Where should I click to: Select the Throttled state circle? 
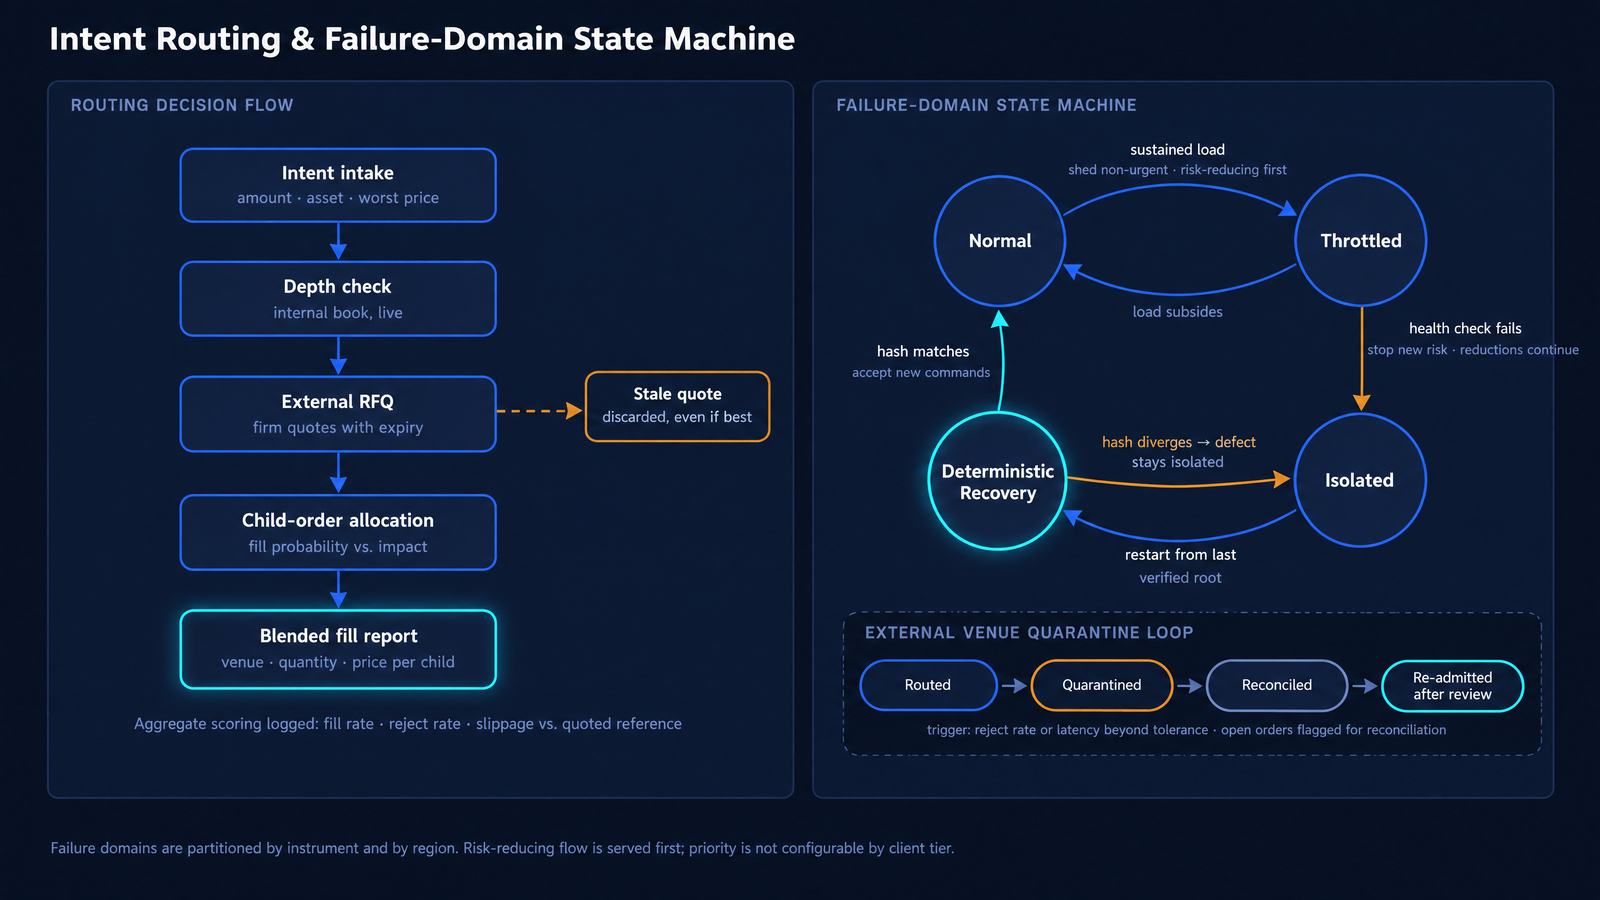click(x=1360, y=241)
